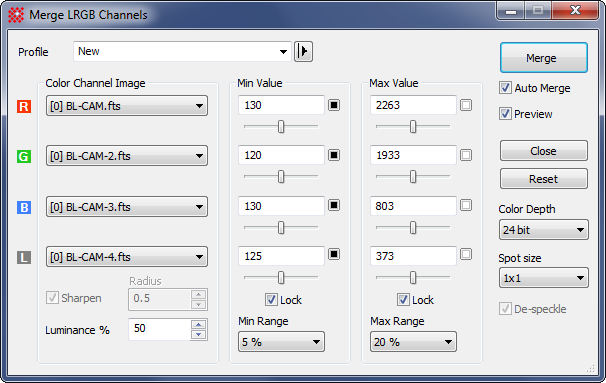Expand the Spot size 1x1 dropdown
Image resolution: width=606 pixels, height=383 pixels.
(x=544, y=278)
